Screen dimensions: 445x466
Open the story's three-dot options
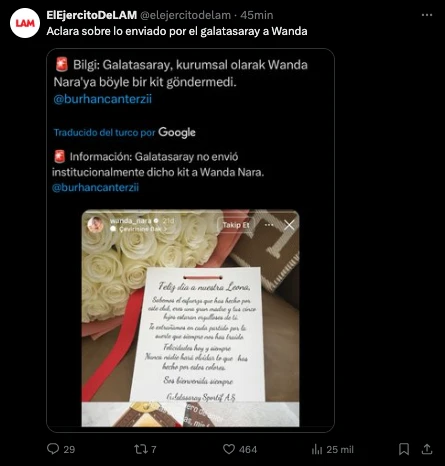pos(269,225)
